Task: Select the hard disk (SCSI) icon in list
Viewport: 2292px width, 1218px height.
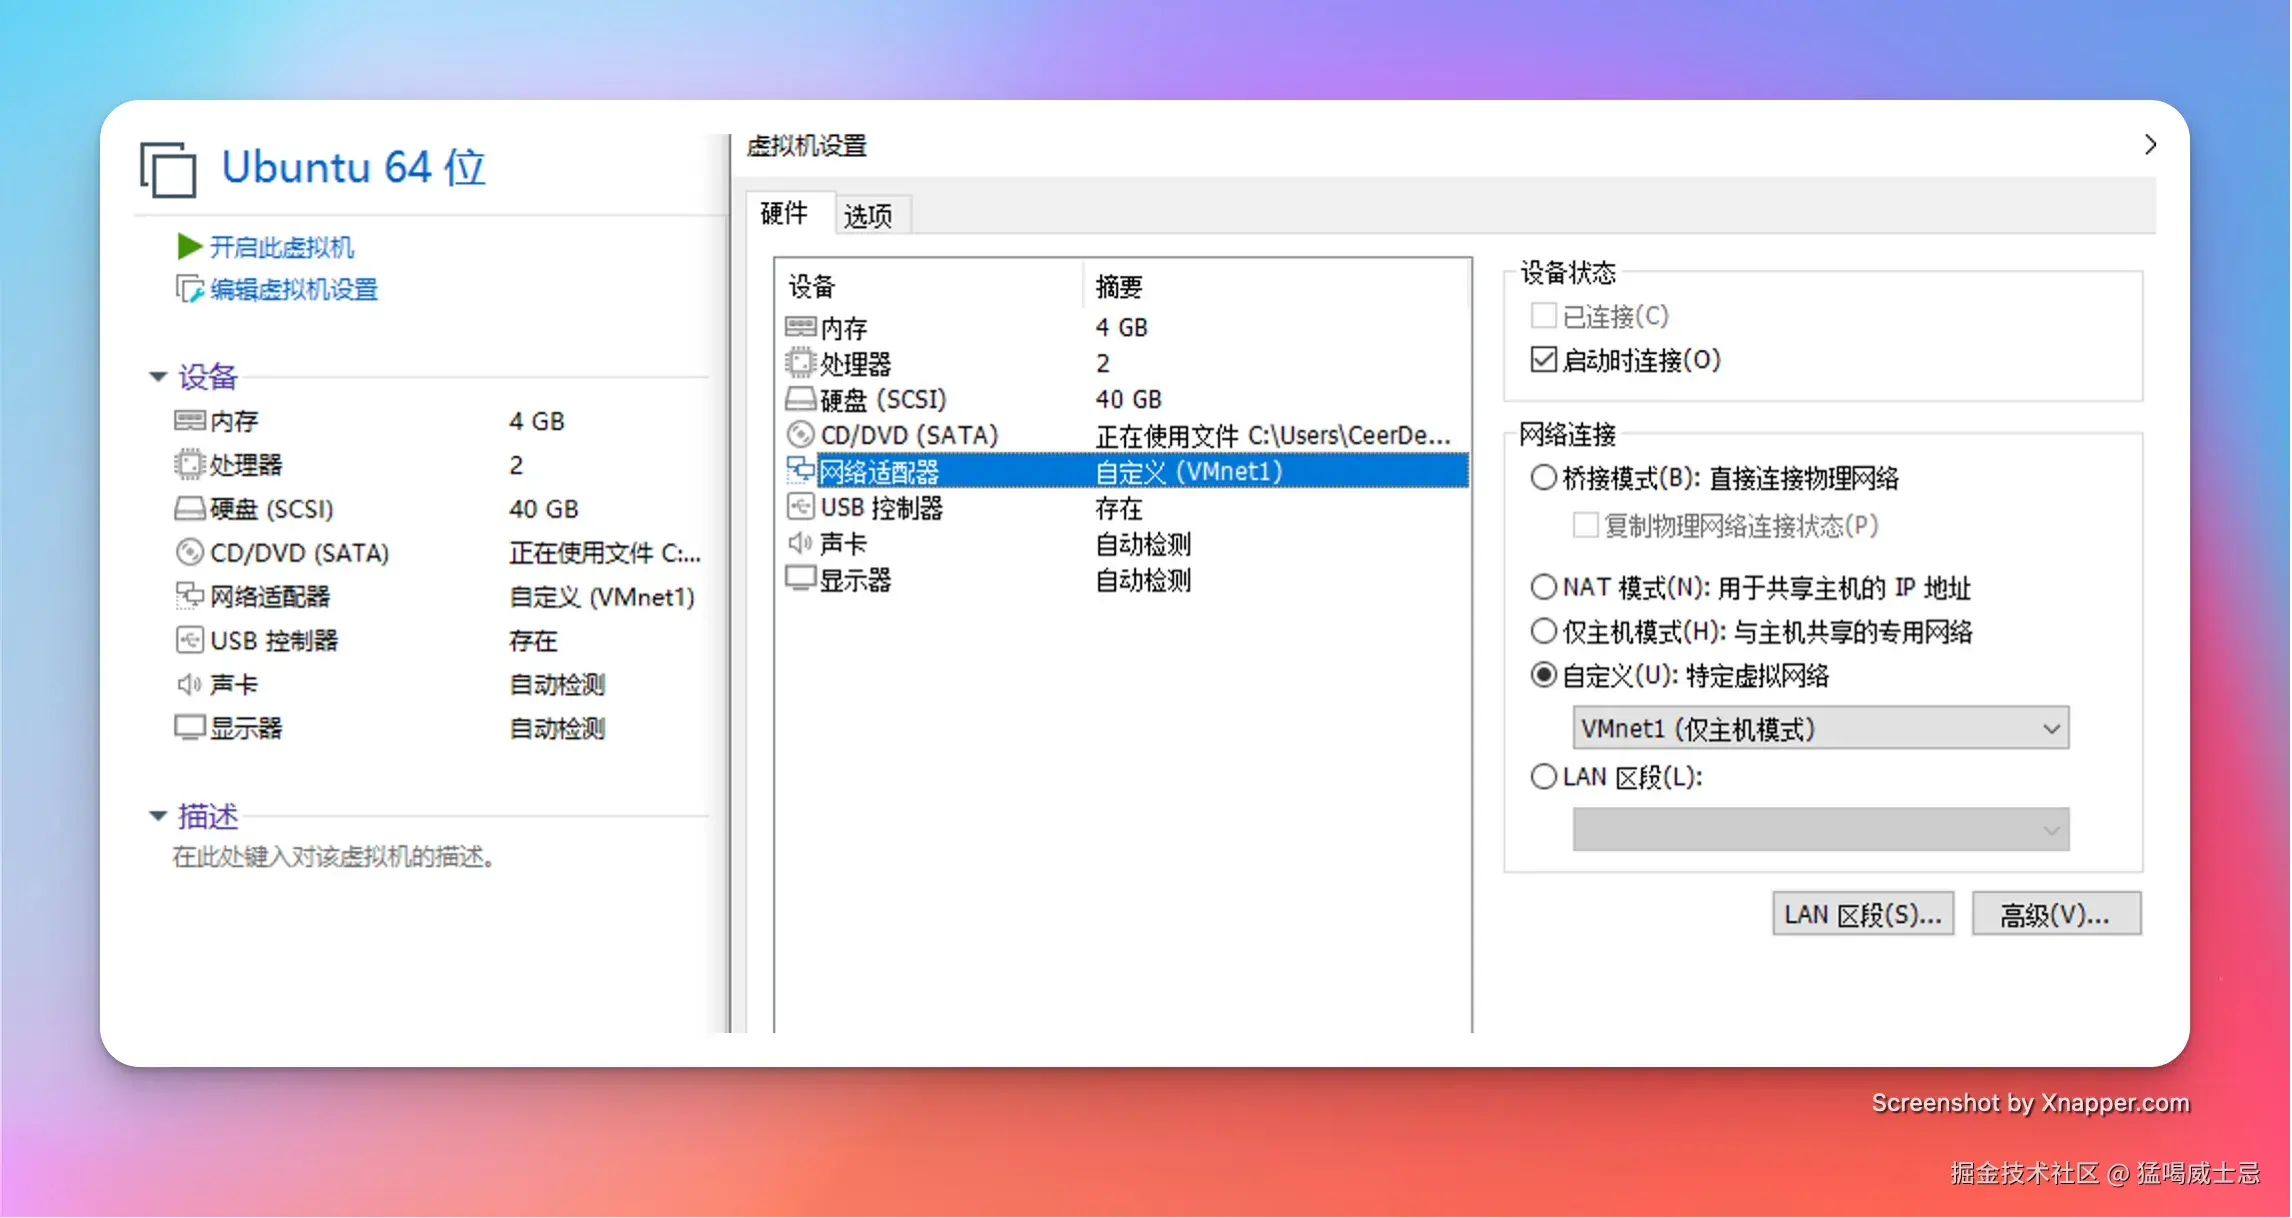Action: click(800, 399)
